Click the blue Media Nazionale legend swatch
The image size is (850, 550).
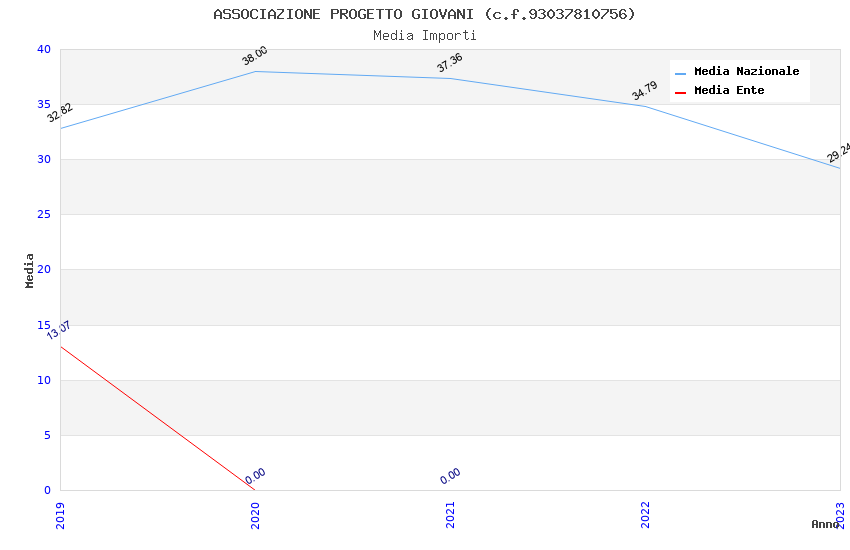(x=681, y=73)
